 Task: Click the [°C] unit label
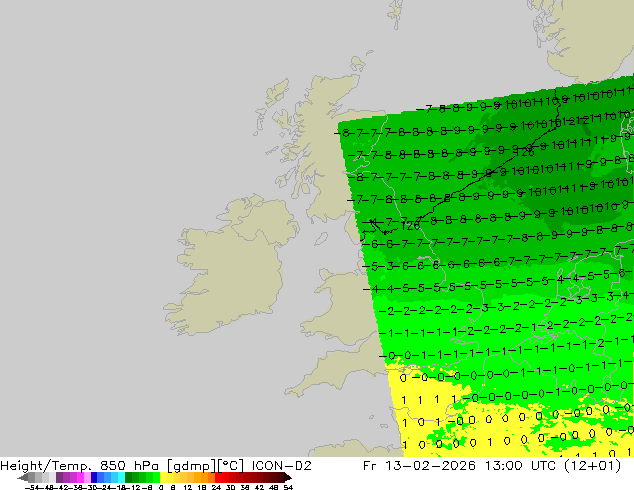point(231,466)
